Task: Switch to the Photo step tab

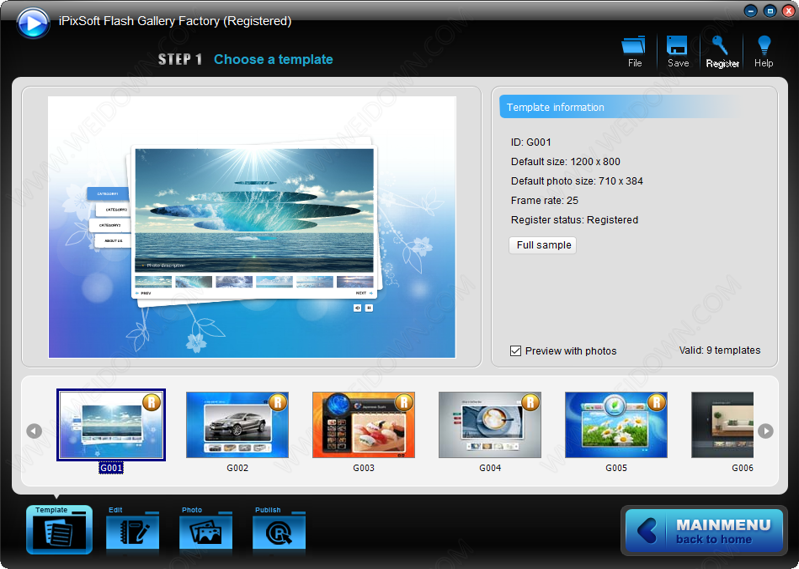Action: point(206,530)
